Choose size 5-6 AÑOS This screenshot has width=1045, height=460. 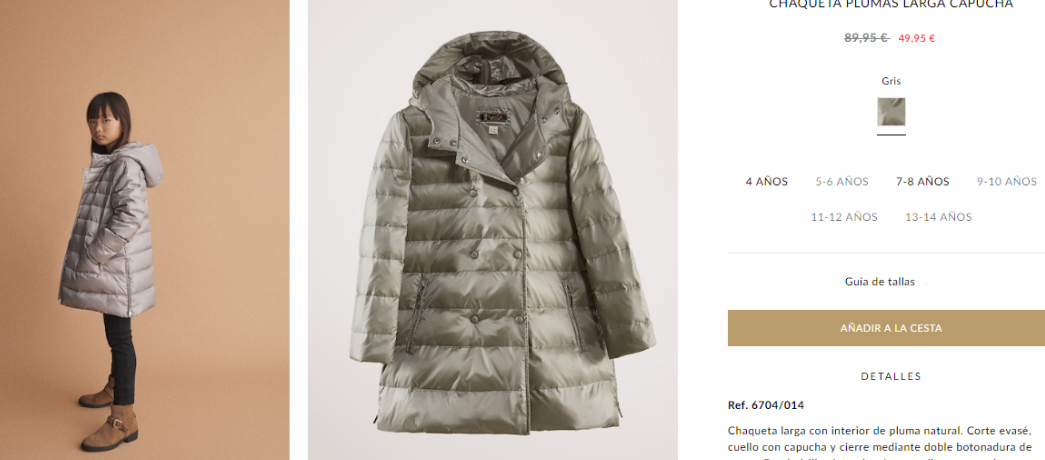842,181
